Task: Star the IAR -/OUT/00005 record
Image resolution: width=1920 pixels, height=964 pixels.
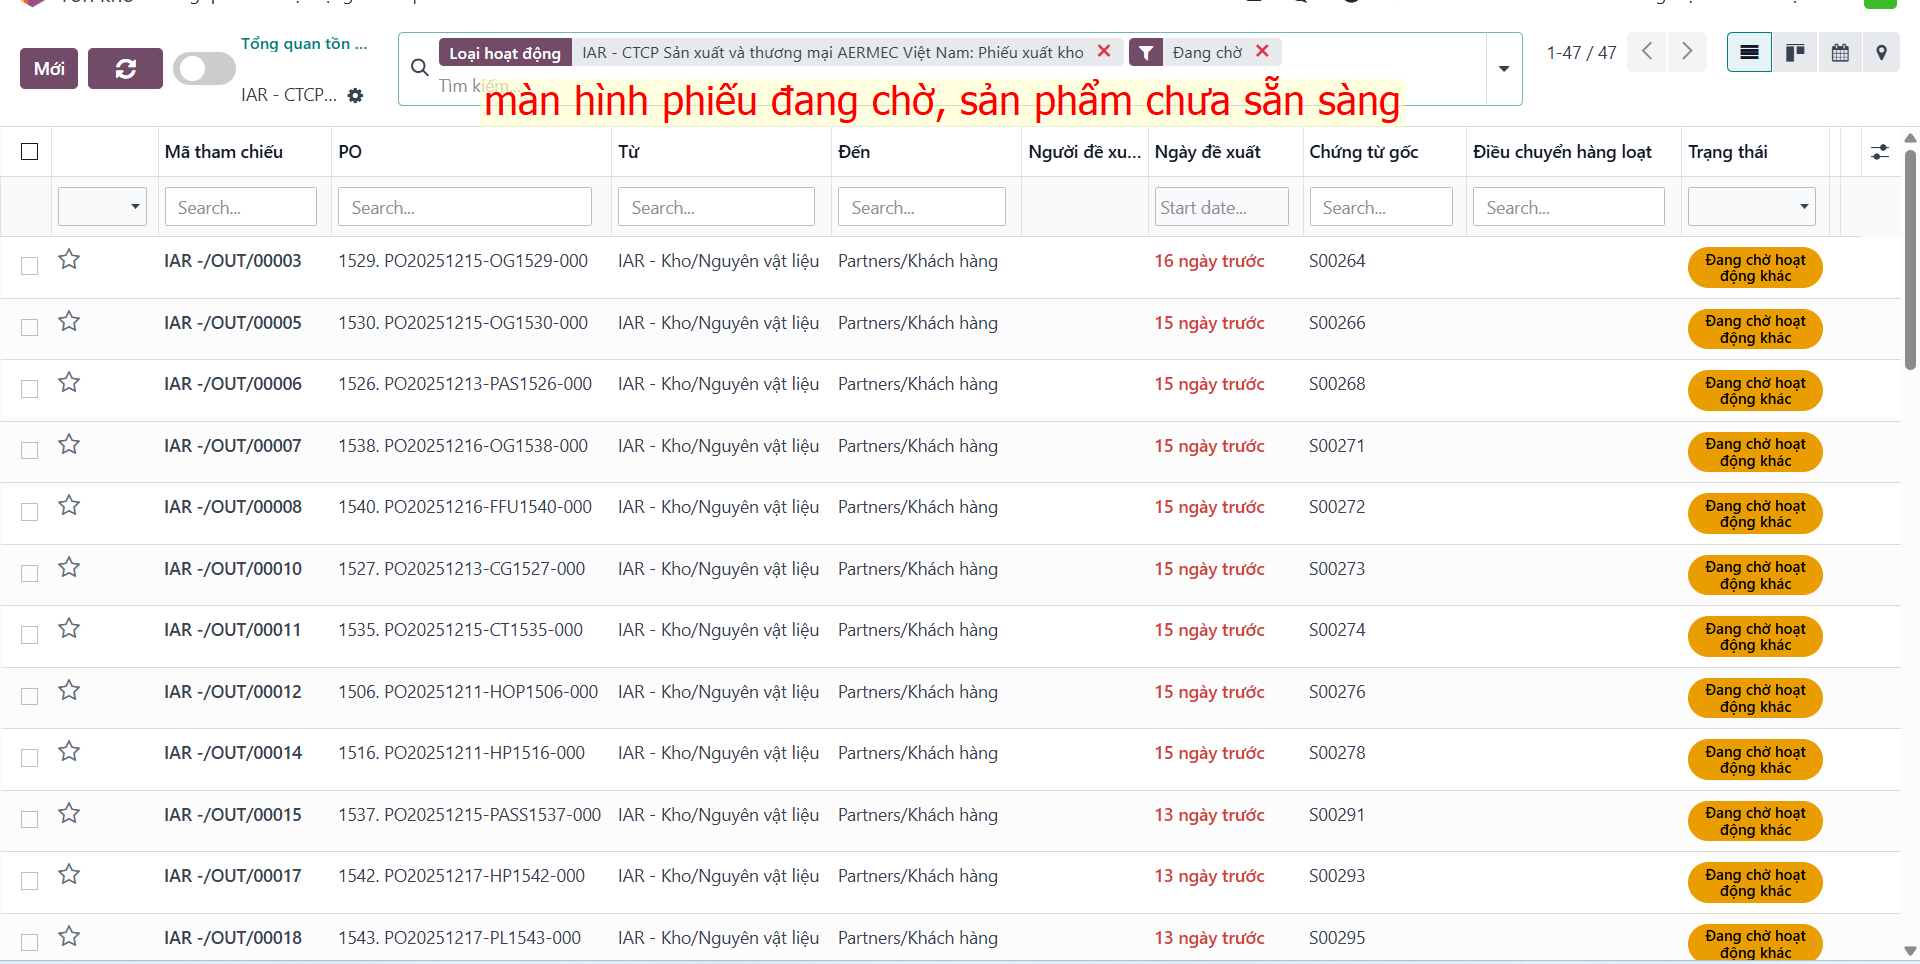Action: (69, 322)
